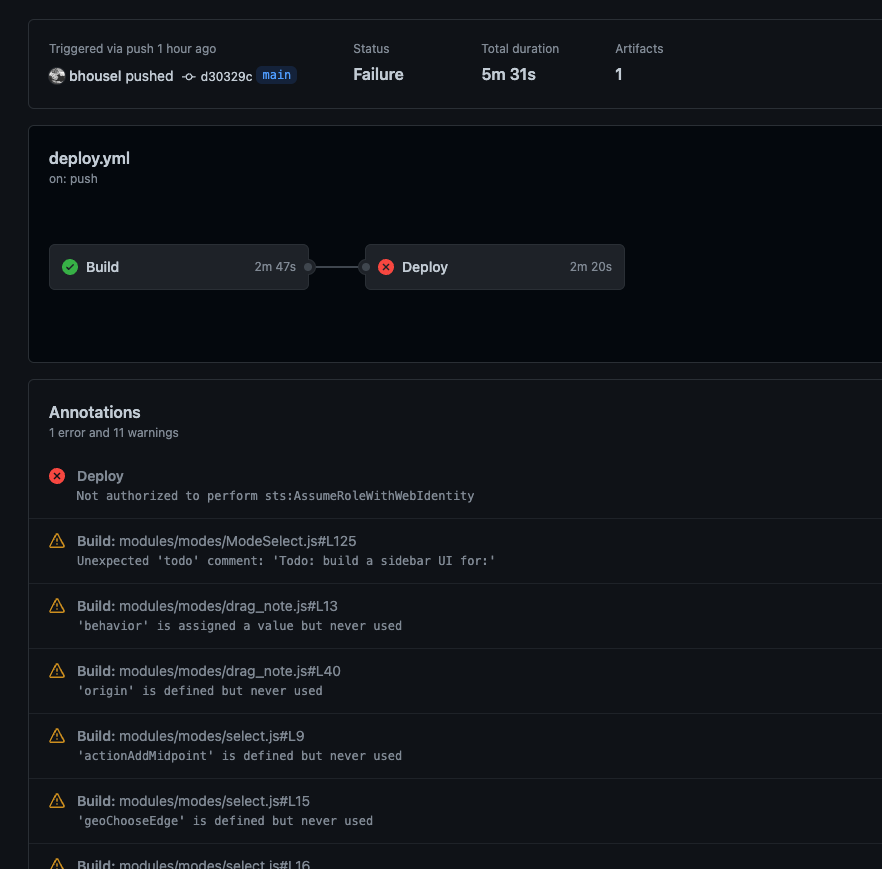882x869 pixels.
Task: Click the deploy.yml workflow title
Action: (89, 158)
